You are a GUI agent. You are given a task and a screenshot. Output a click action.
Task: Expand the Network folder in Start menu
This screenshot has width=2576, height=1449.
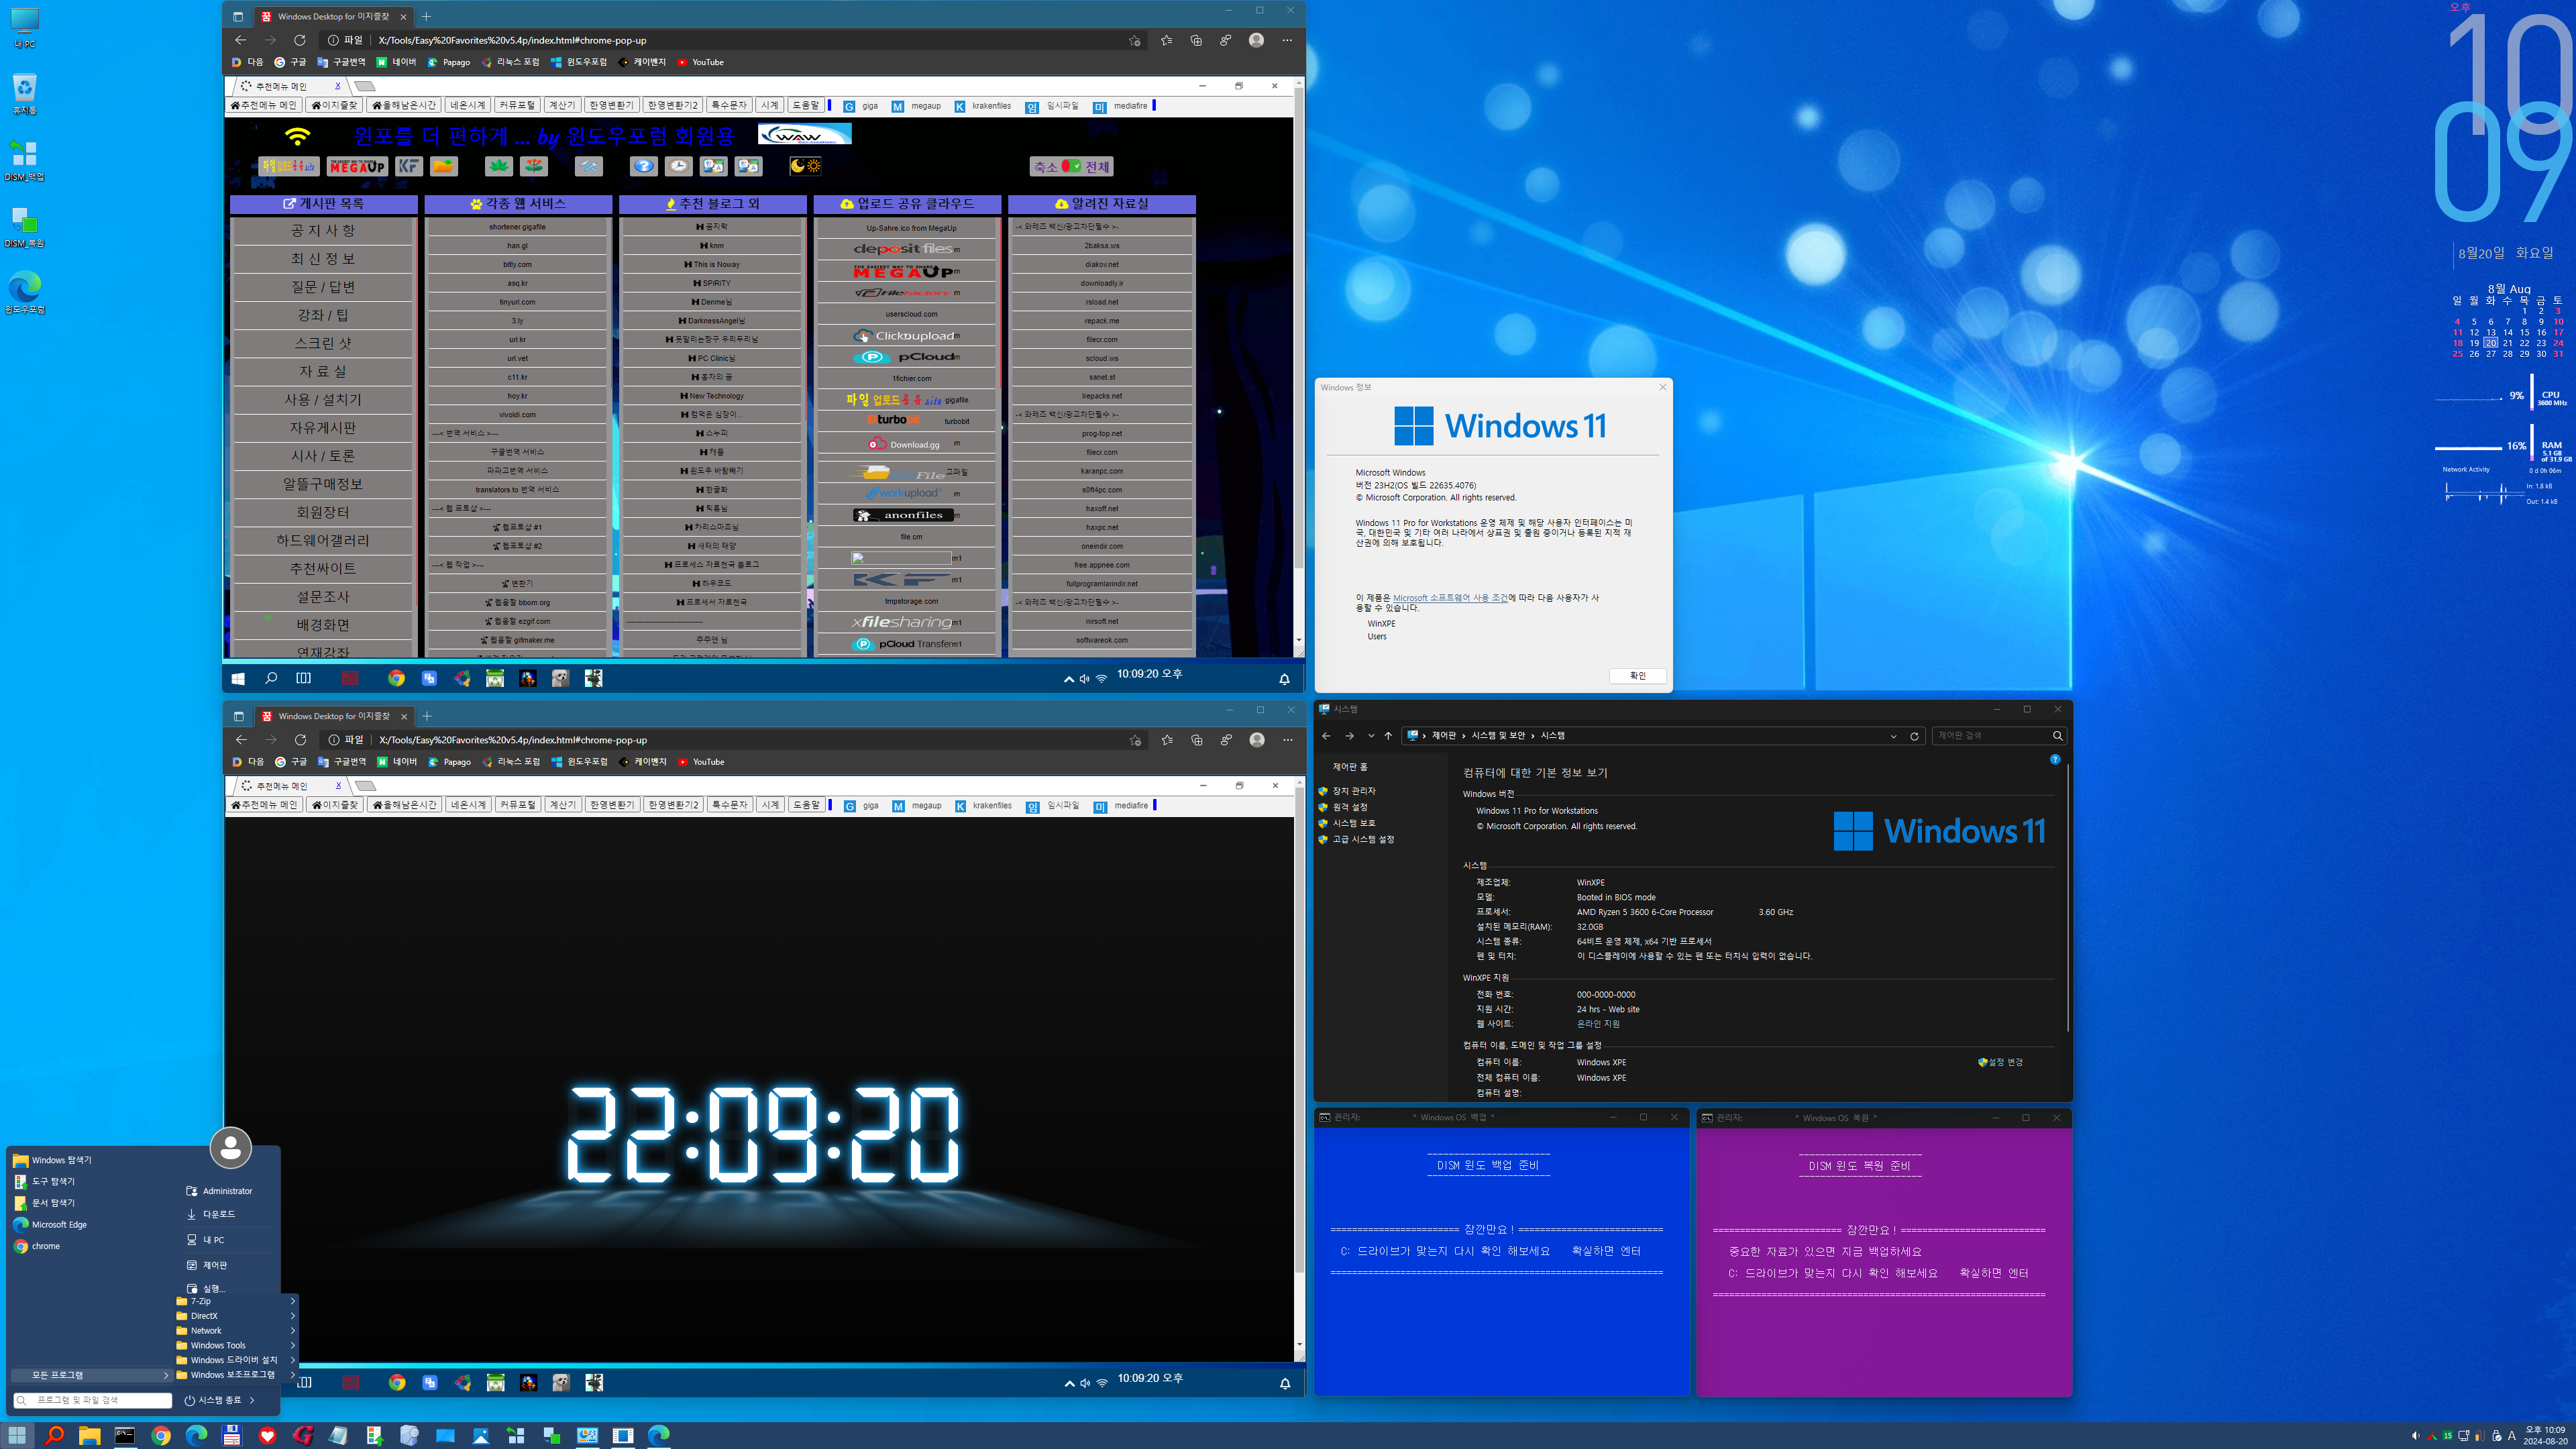(236, 1331)
